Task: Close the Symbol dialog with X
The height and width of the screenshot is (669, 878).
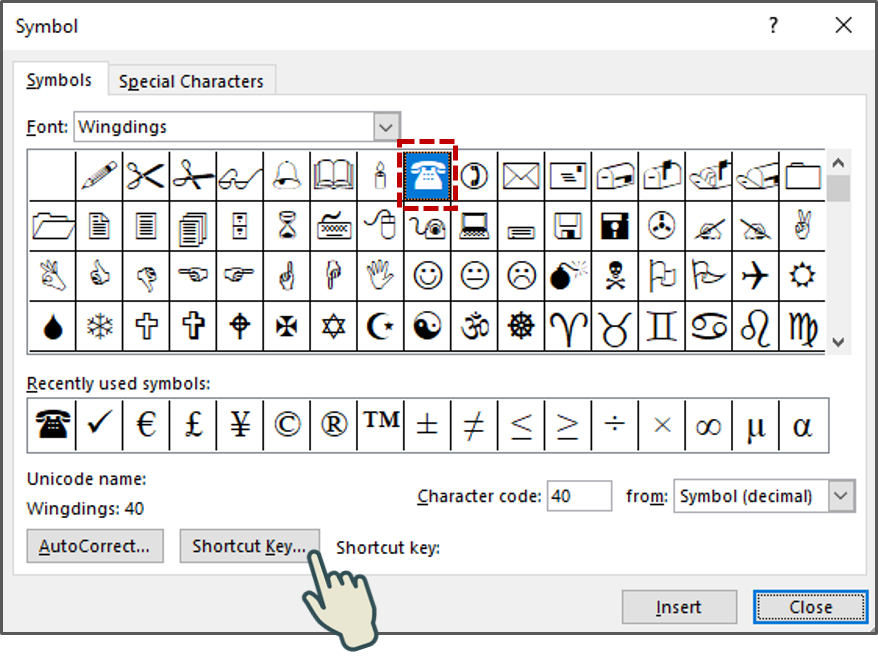Action: [843, 25]
